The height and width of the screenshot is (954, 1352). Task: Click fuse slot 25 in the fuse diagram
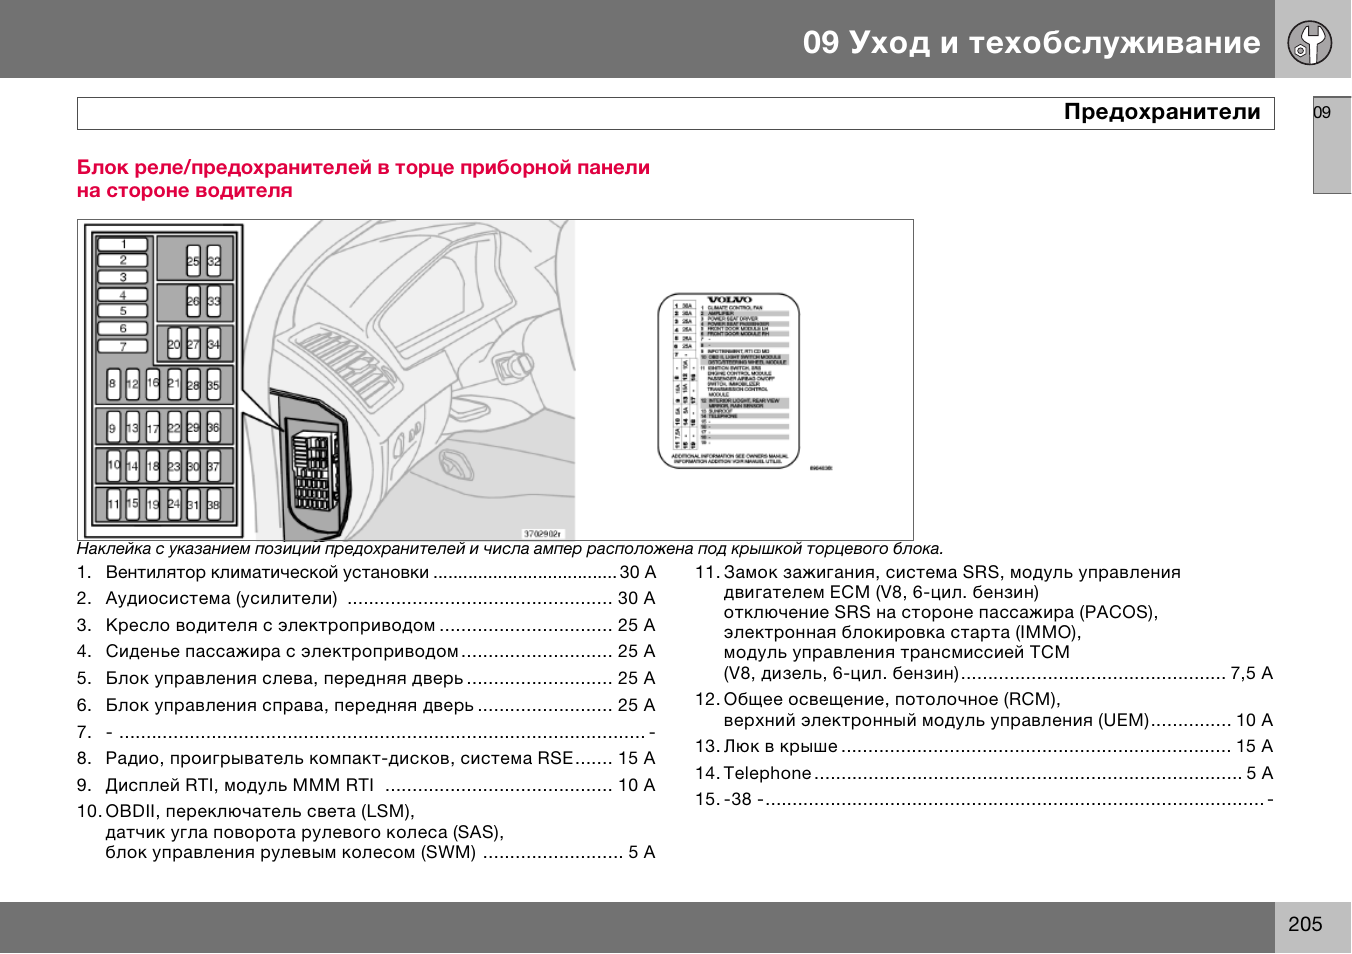click(194, 261)
